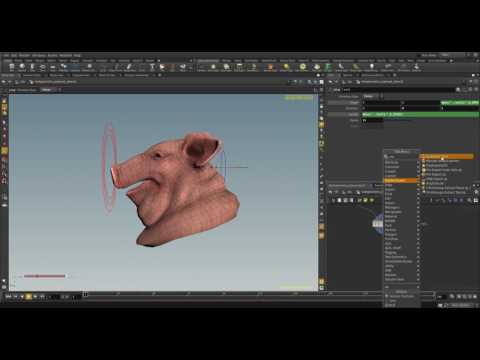Viewport: 480px width, 360px height.
Task: Click the long green keyframed parameter field
Action: pos(420,114)
